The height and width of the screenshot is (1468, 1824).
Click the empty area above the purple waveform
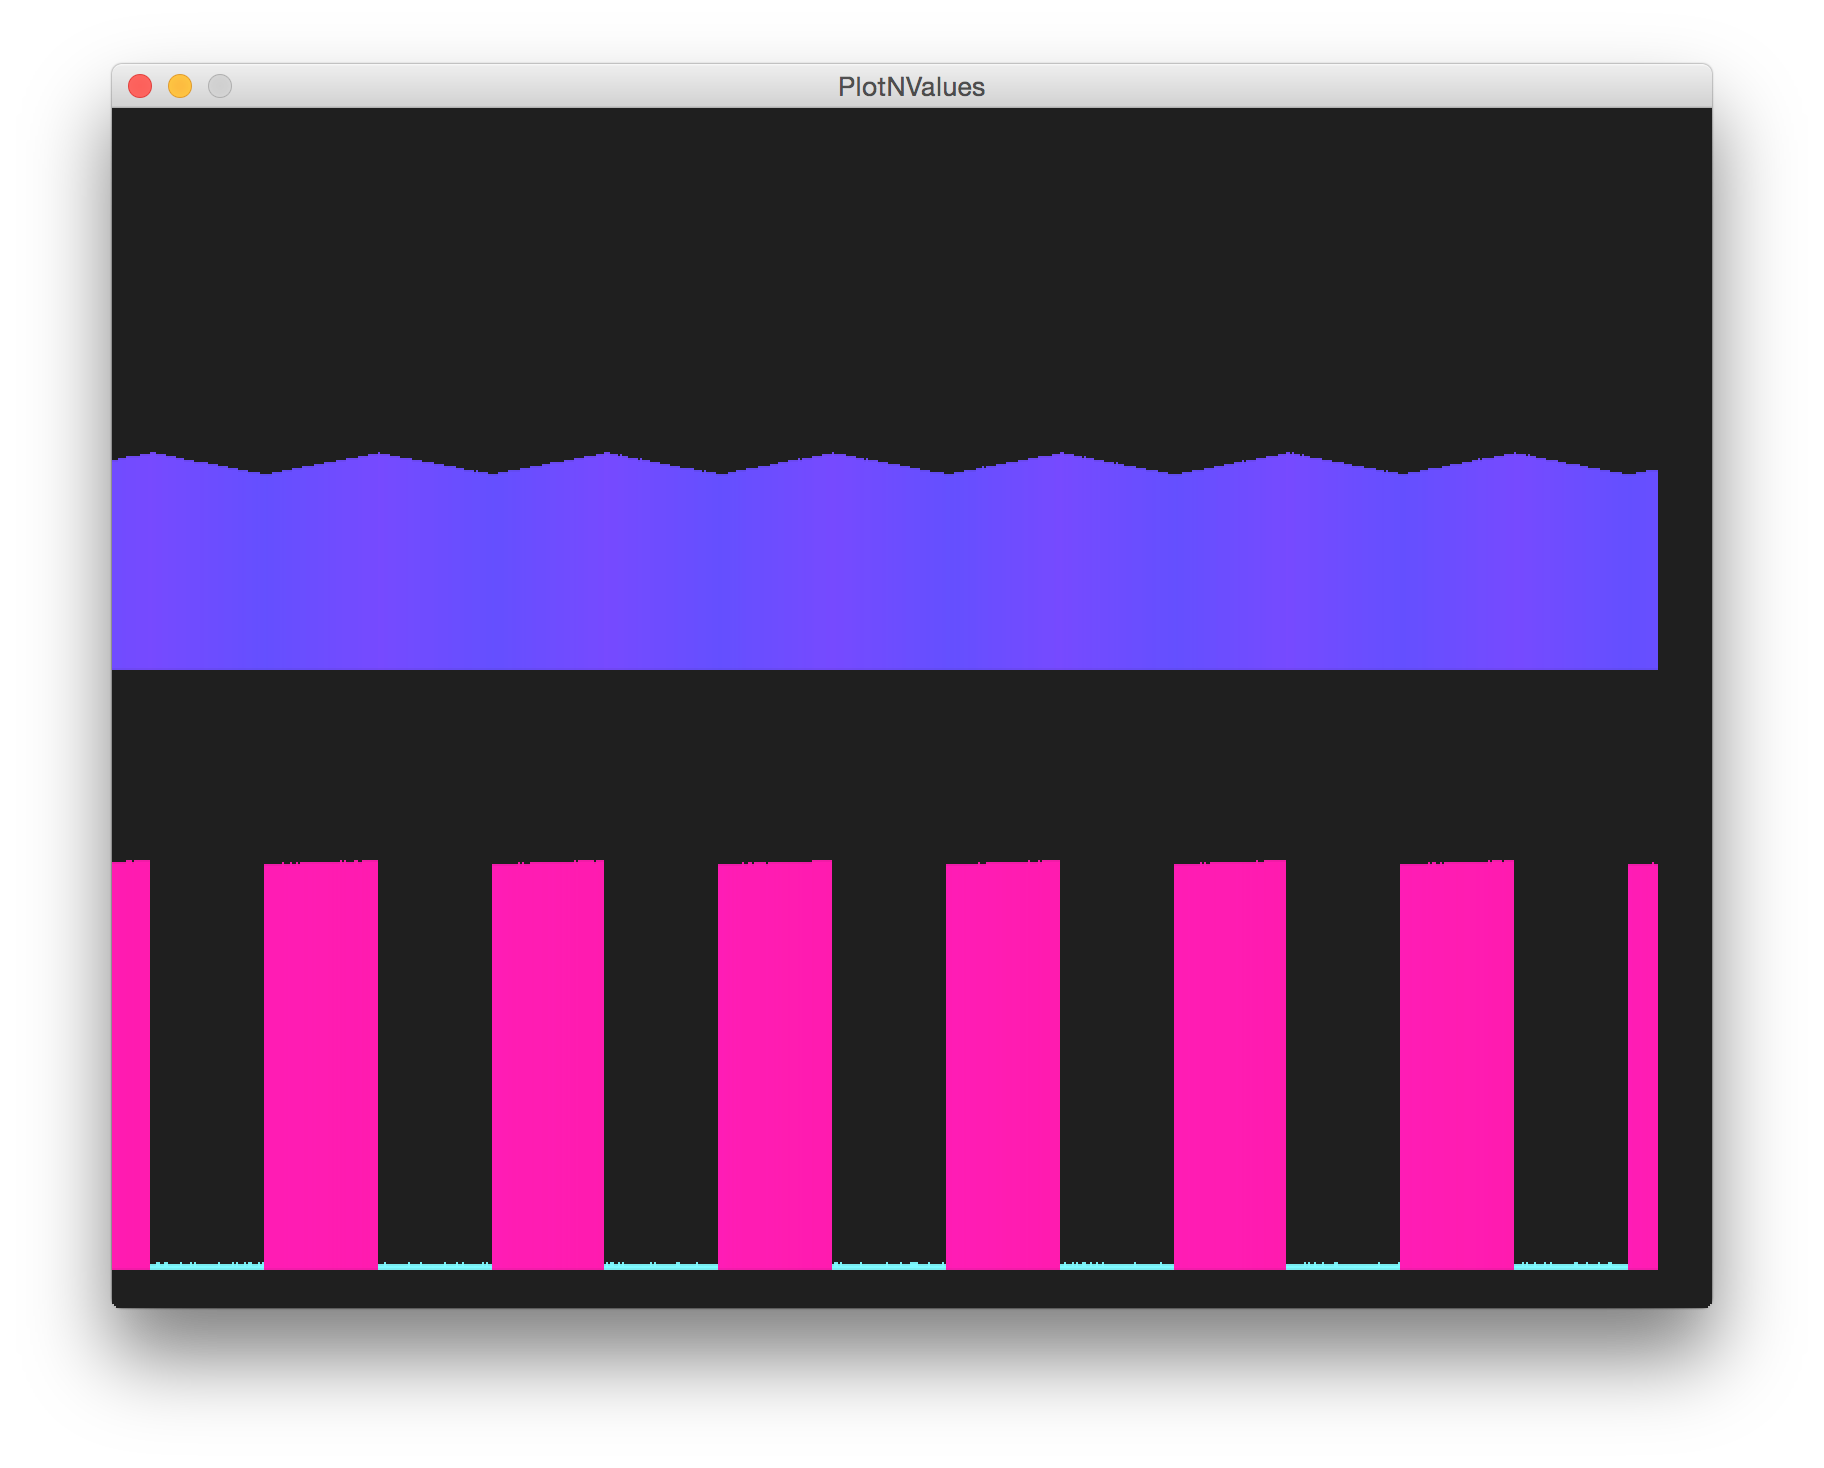900,280
